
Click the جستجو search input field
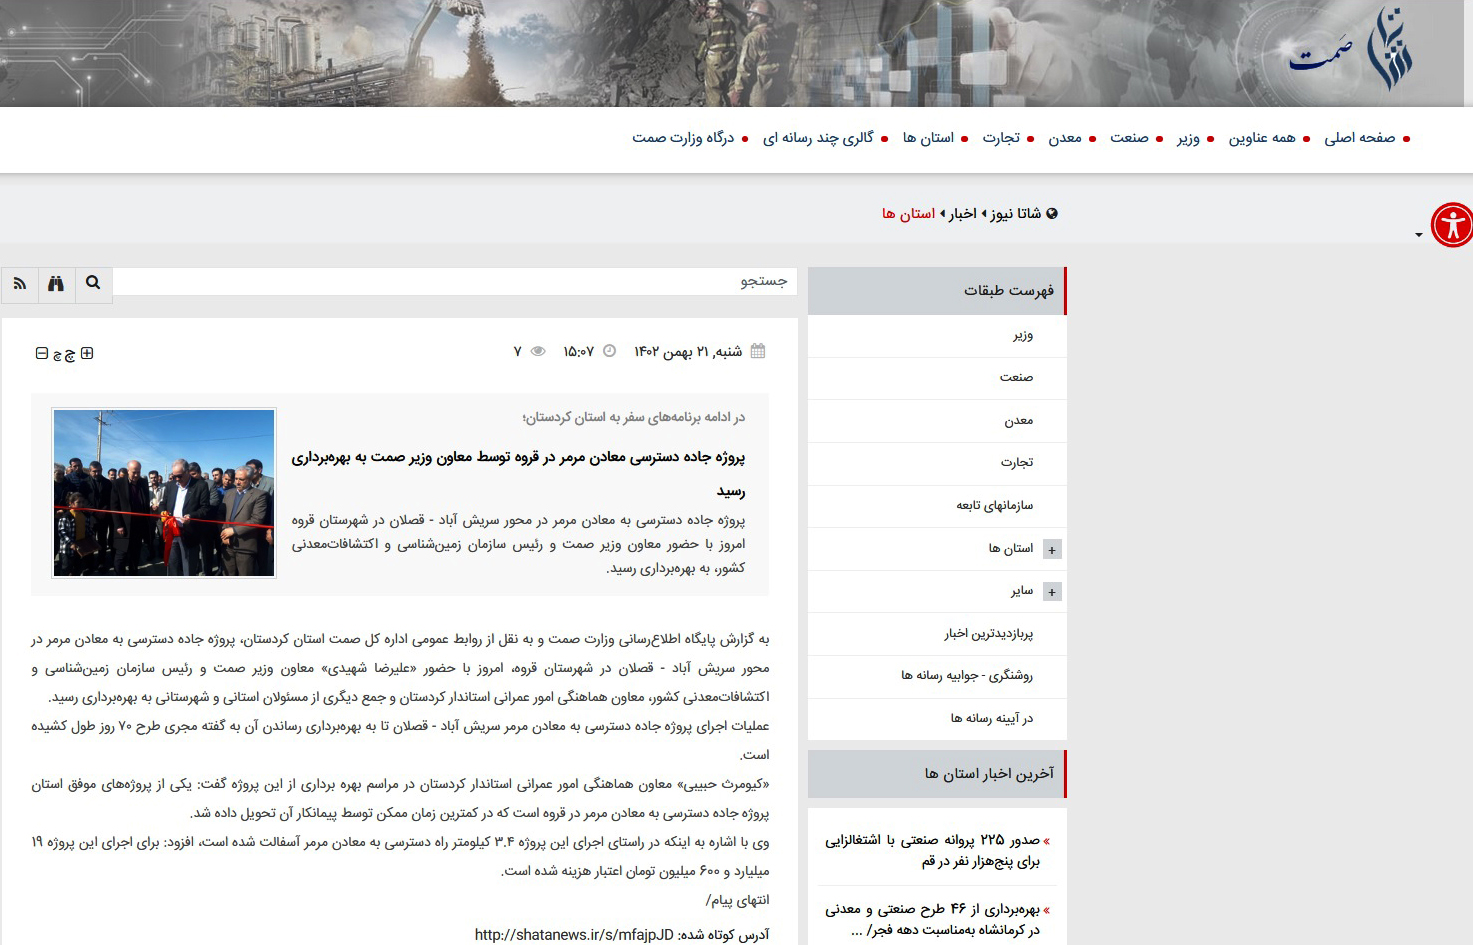pos(455,281)
